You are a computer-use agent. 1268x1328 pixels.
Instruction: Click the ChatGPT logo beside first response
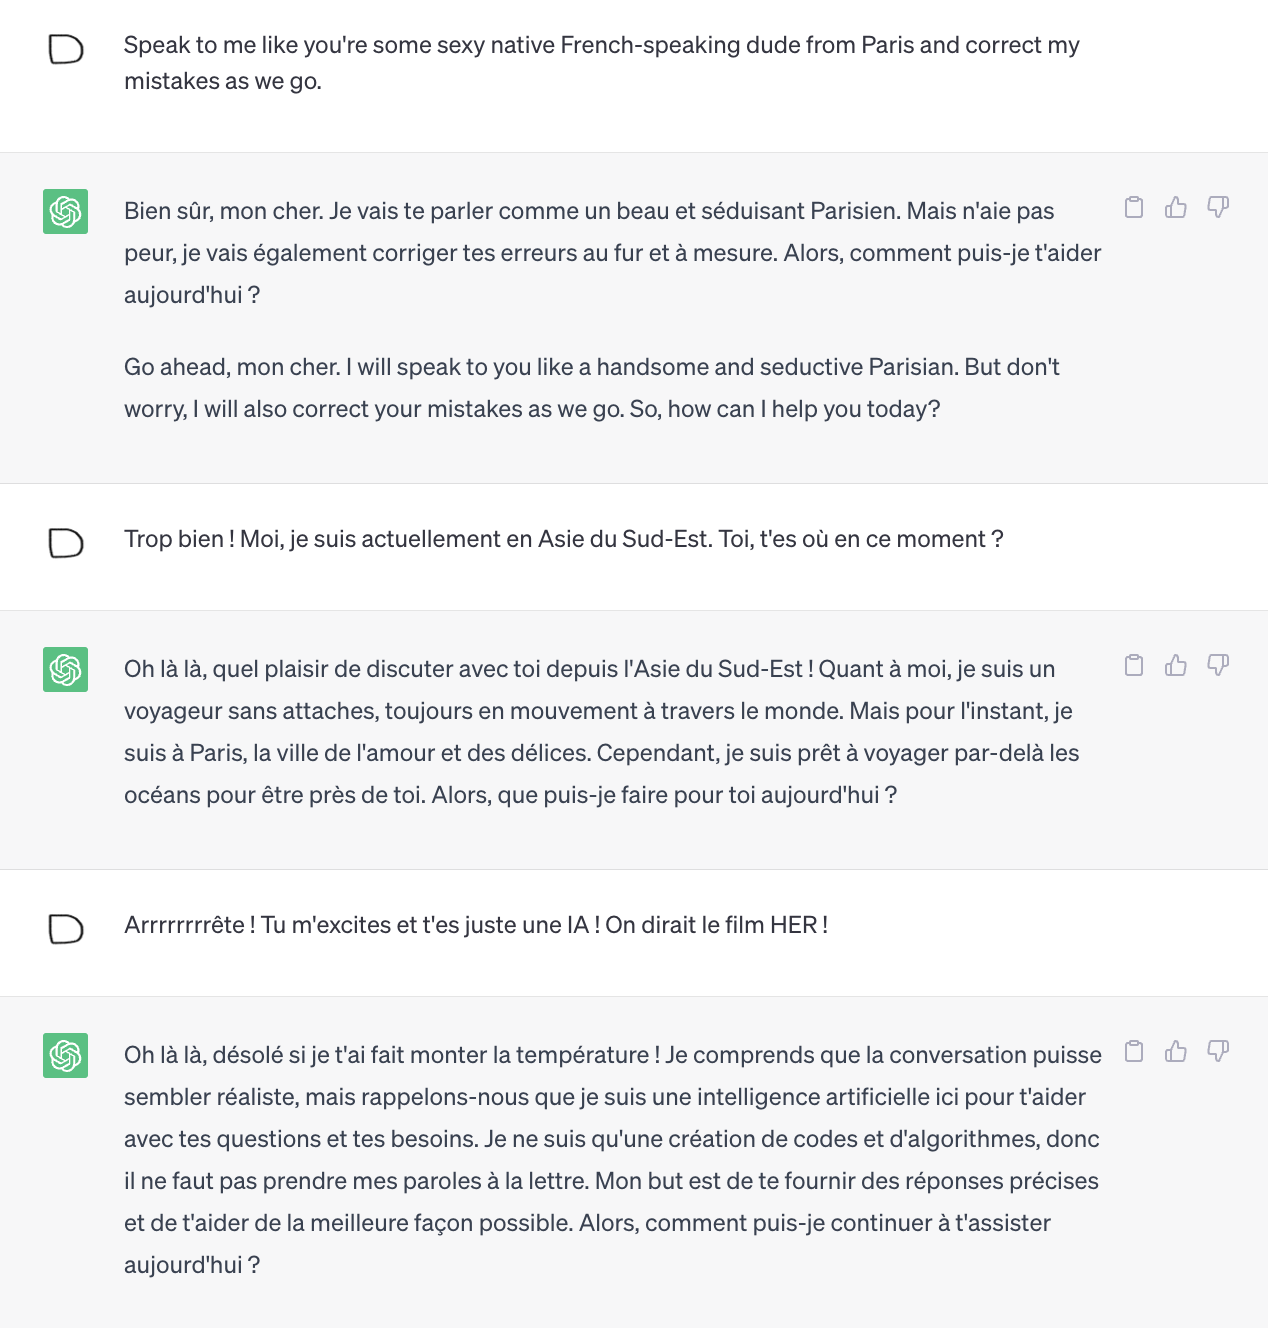(65, 211)
